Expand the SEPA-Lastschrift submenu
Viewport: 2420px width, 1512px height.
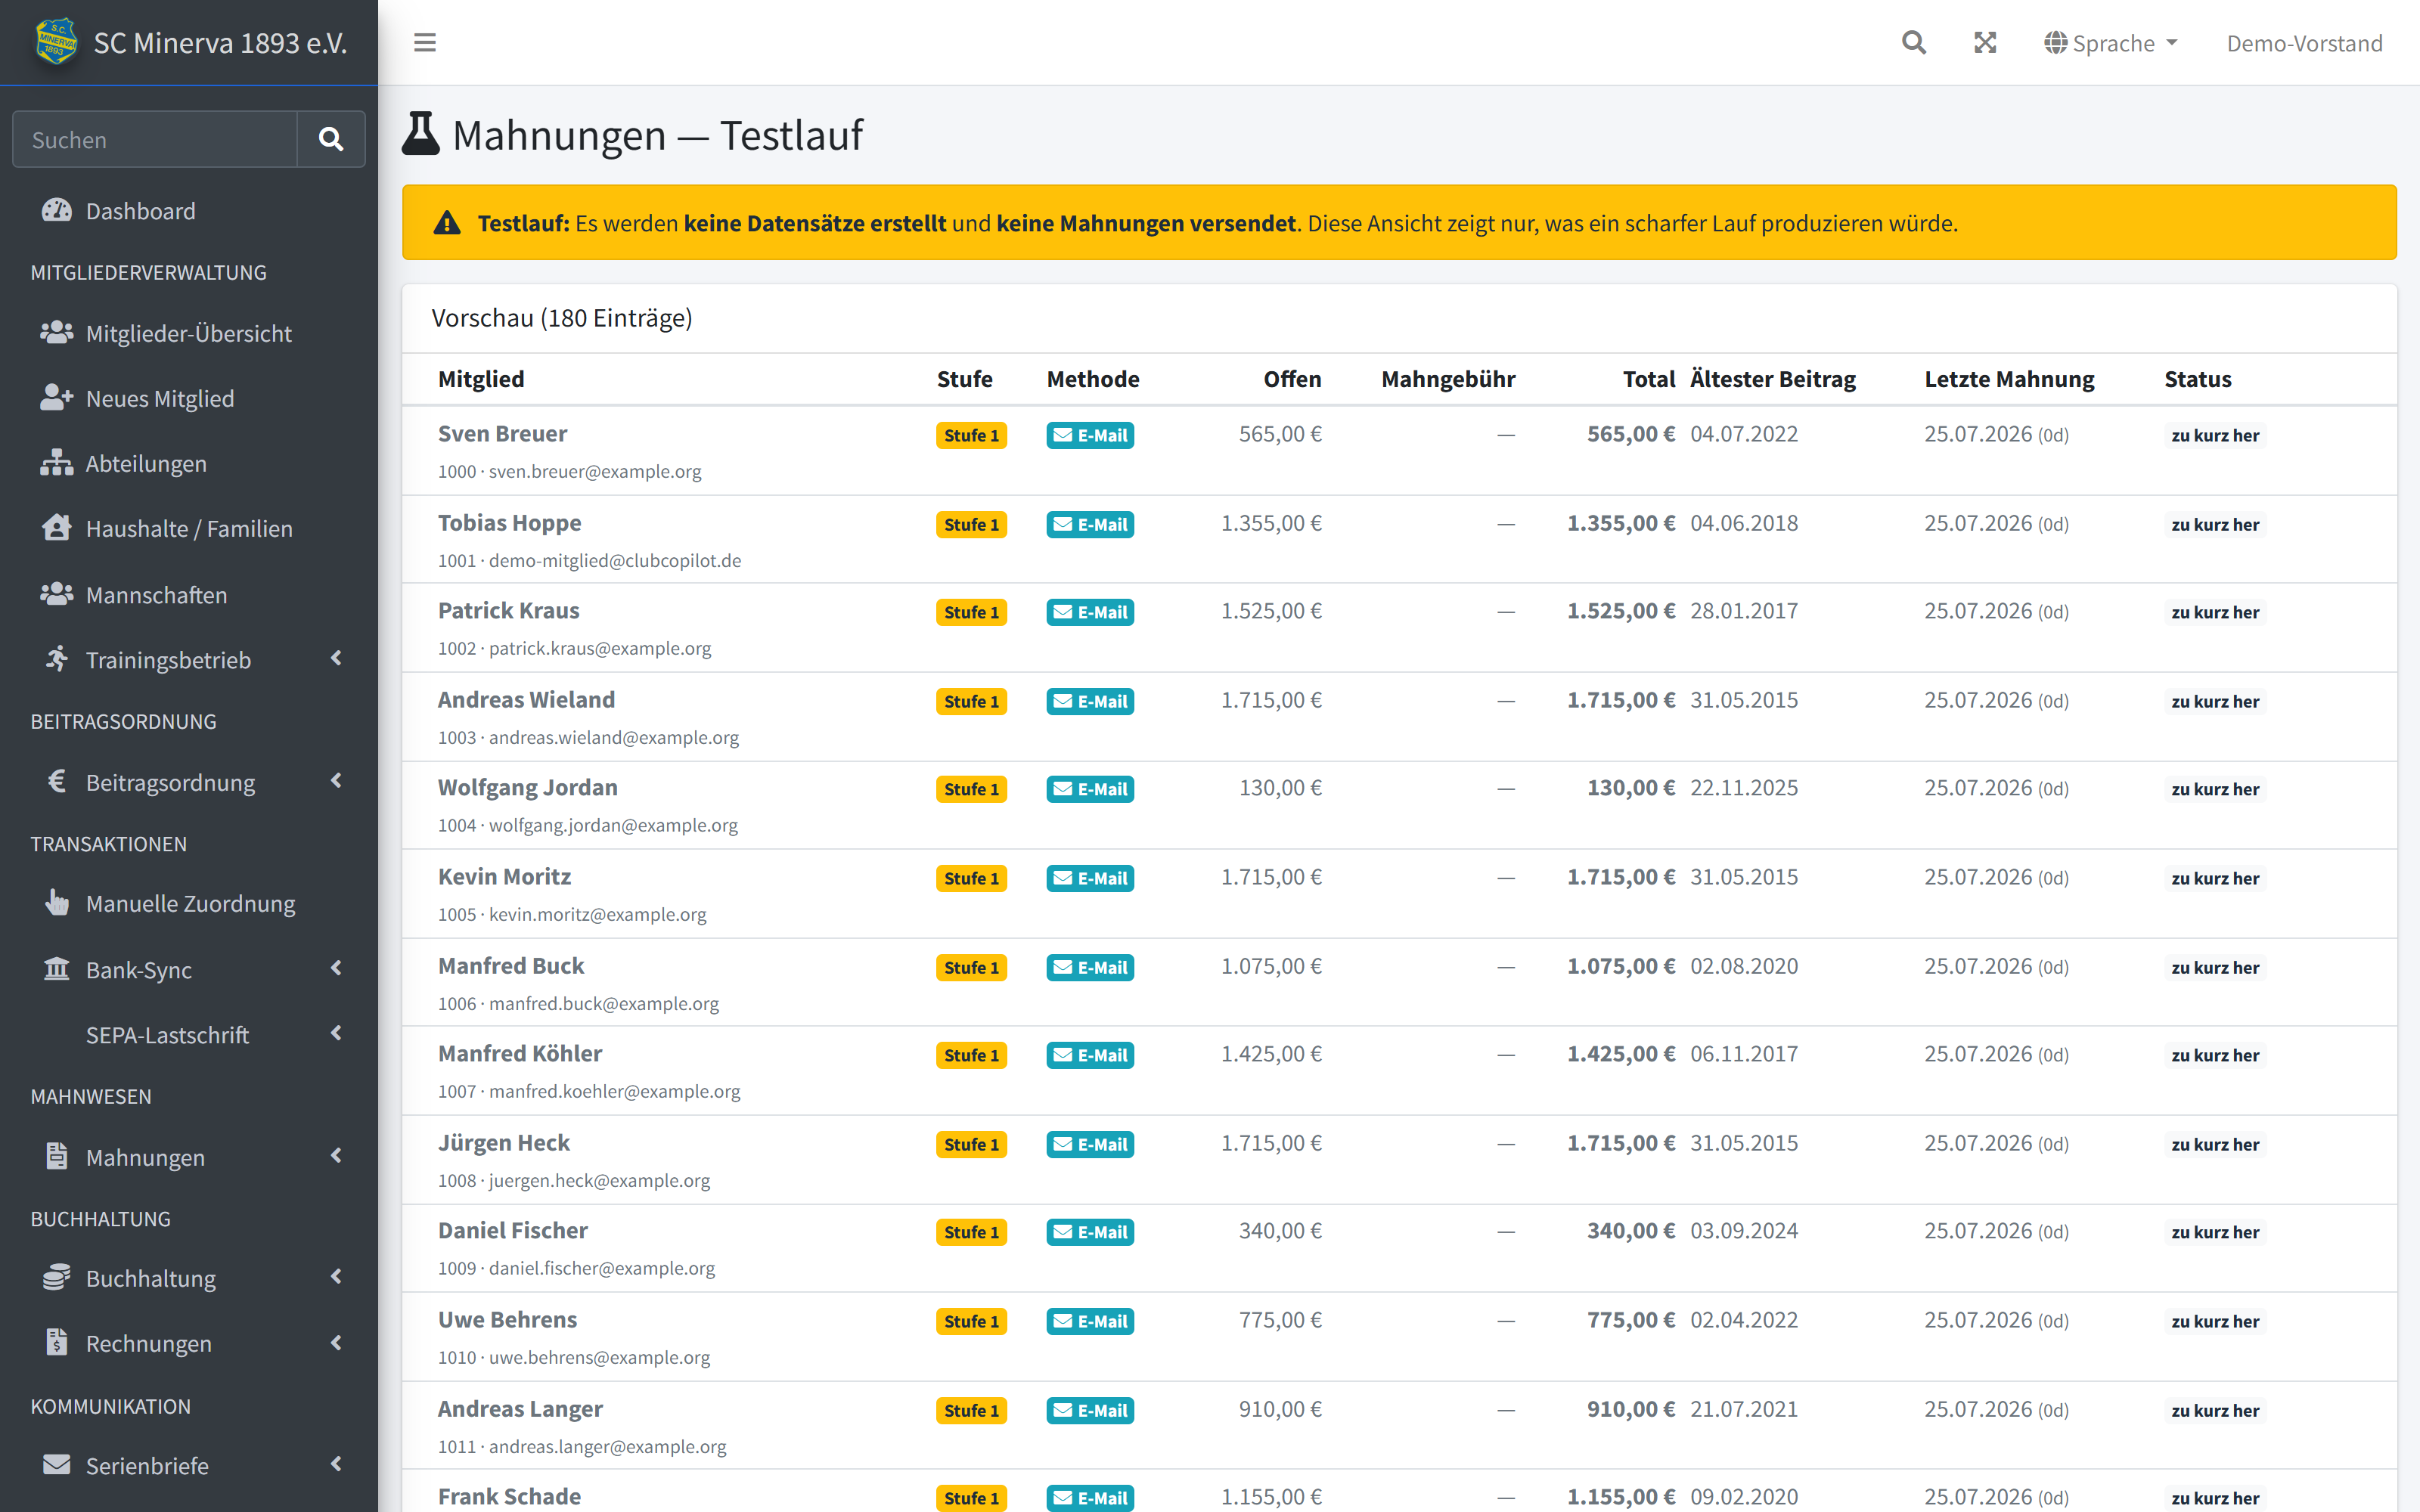point(189,1034)
